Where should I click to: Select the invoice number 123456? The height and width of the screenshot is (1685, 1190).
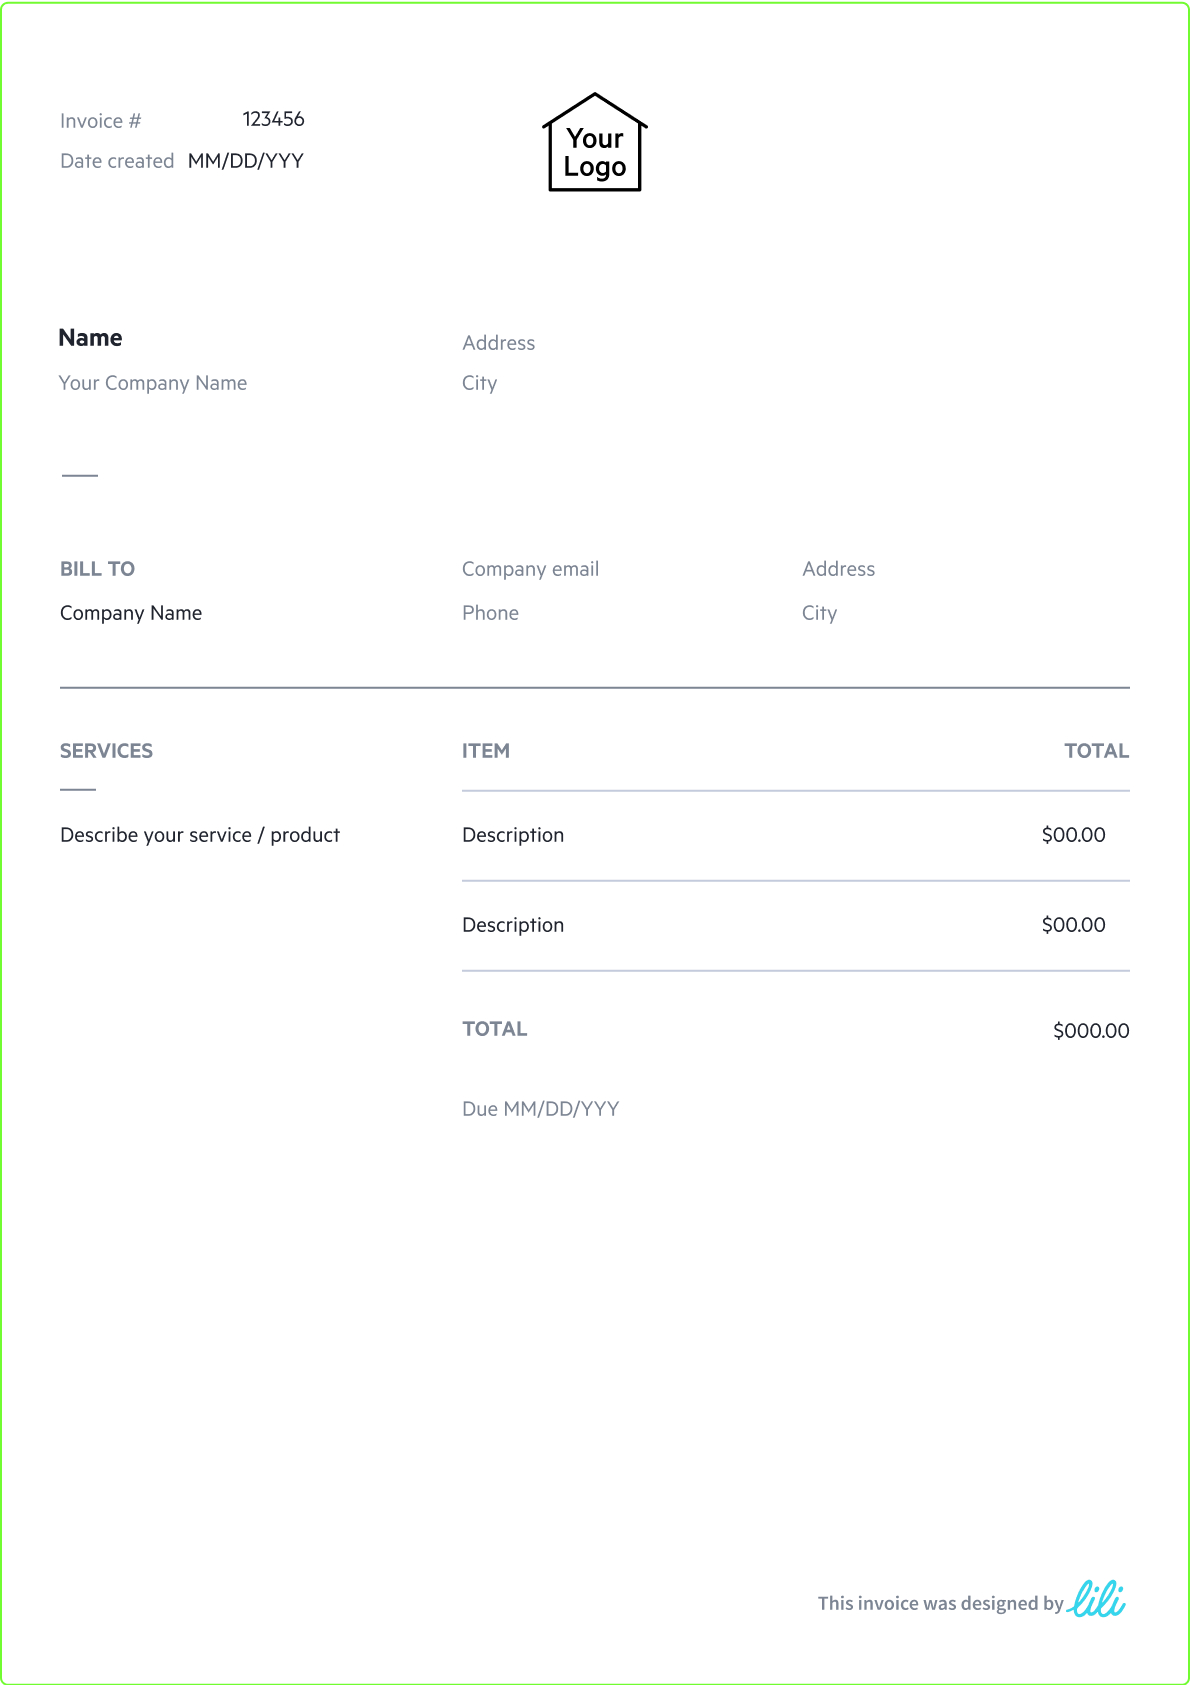273,119
